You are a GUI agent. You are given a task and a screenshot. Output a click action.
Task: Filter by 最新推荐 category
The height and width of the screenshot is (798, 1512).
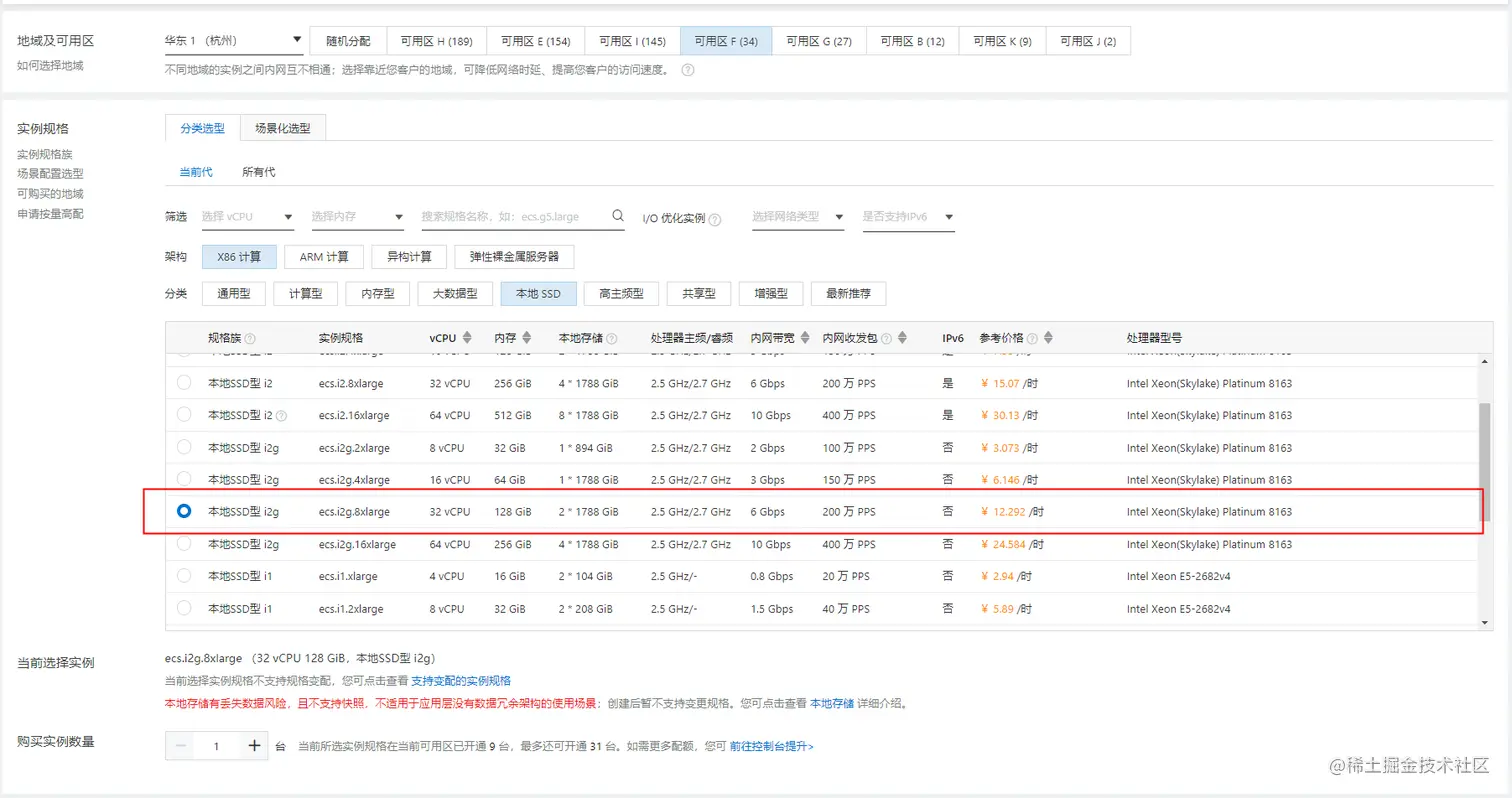(848, 294)
